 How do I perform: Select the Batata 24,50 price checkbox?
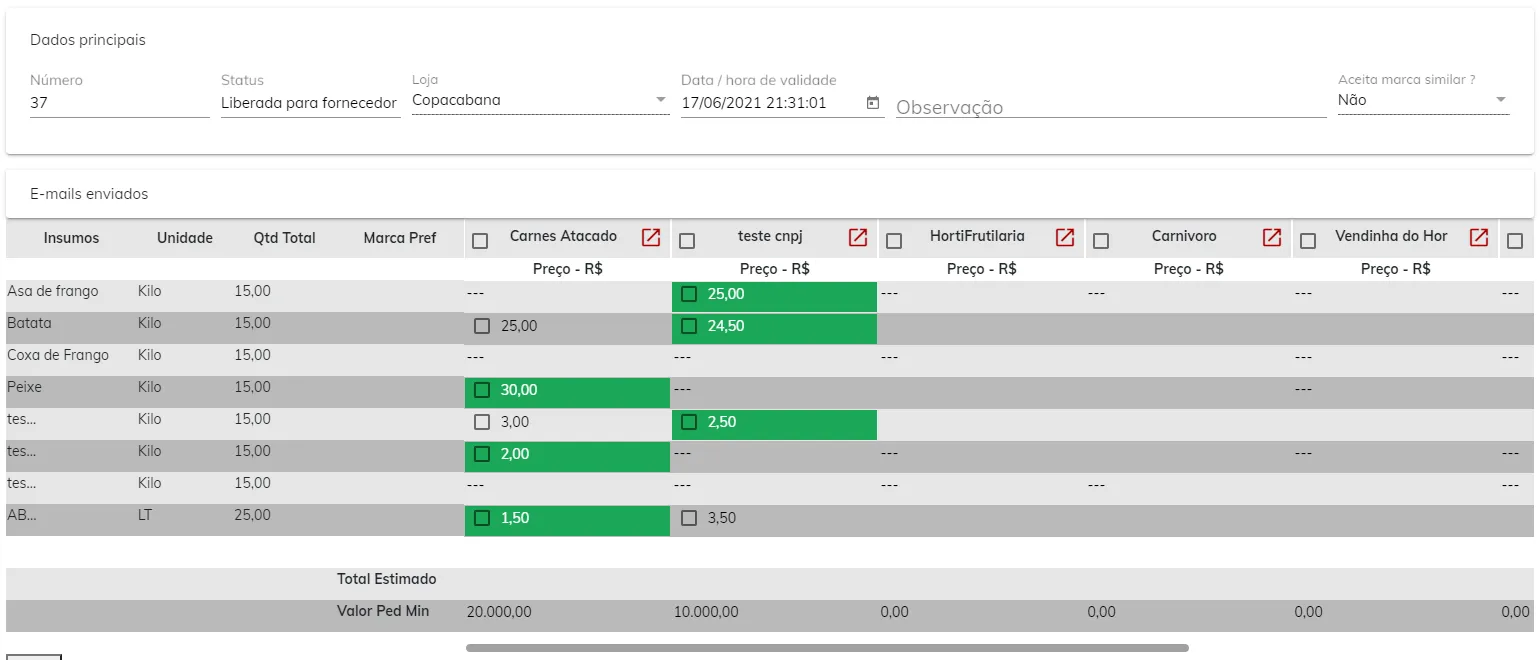click(689, 326)
